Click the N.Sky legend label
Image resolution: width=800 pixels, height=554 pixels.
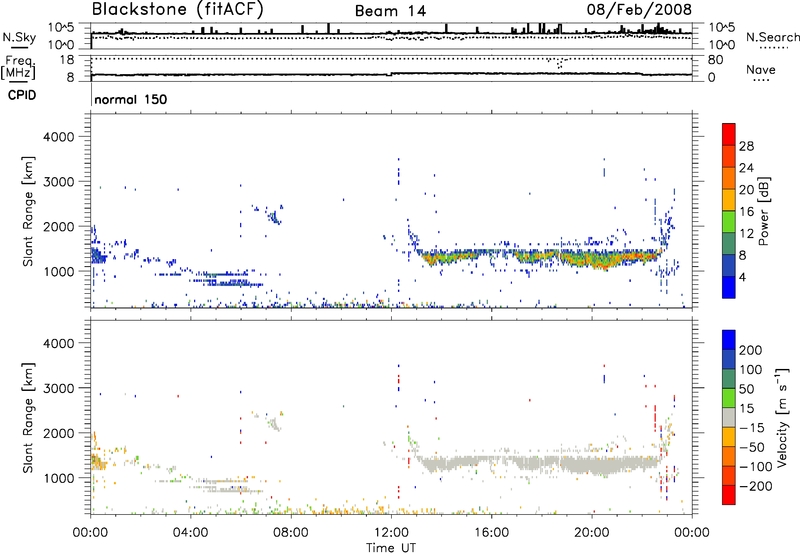pyautogui.click(x=19, y=37)
